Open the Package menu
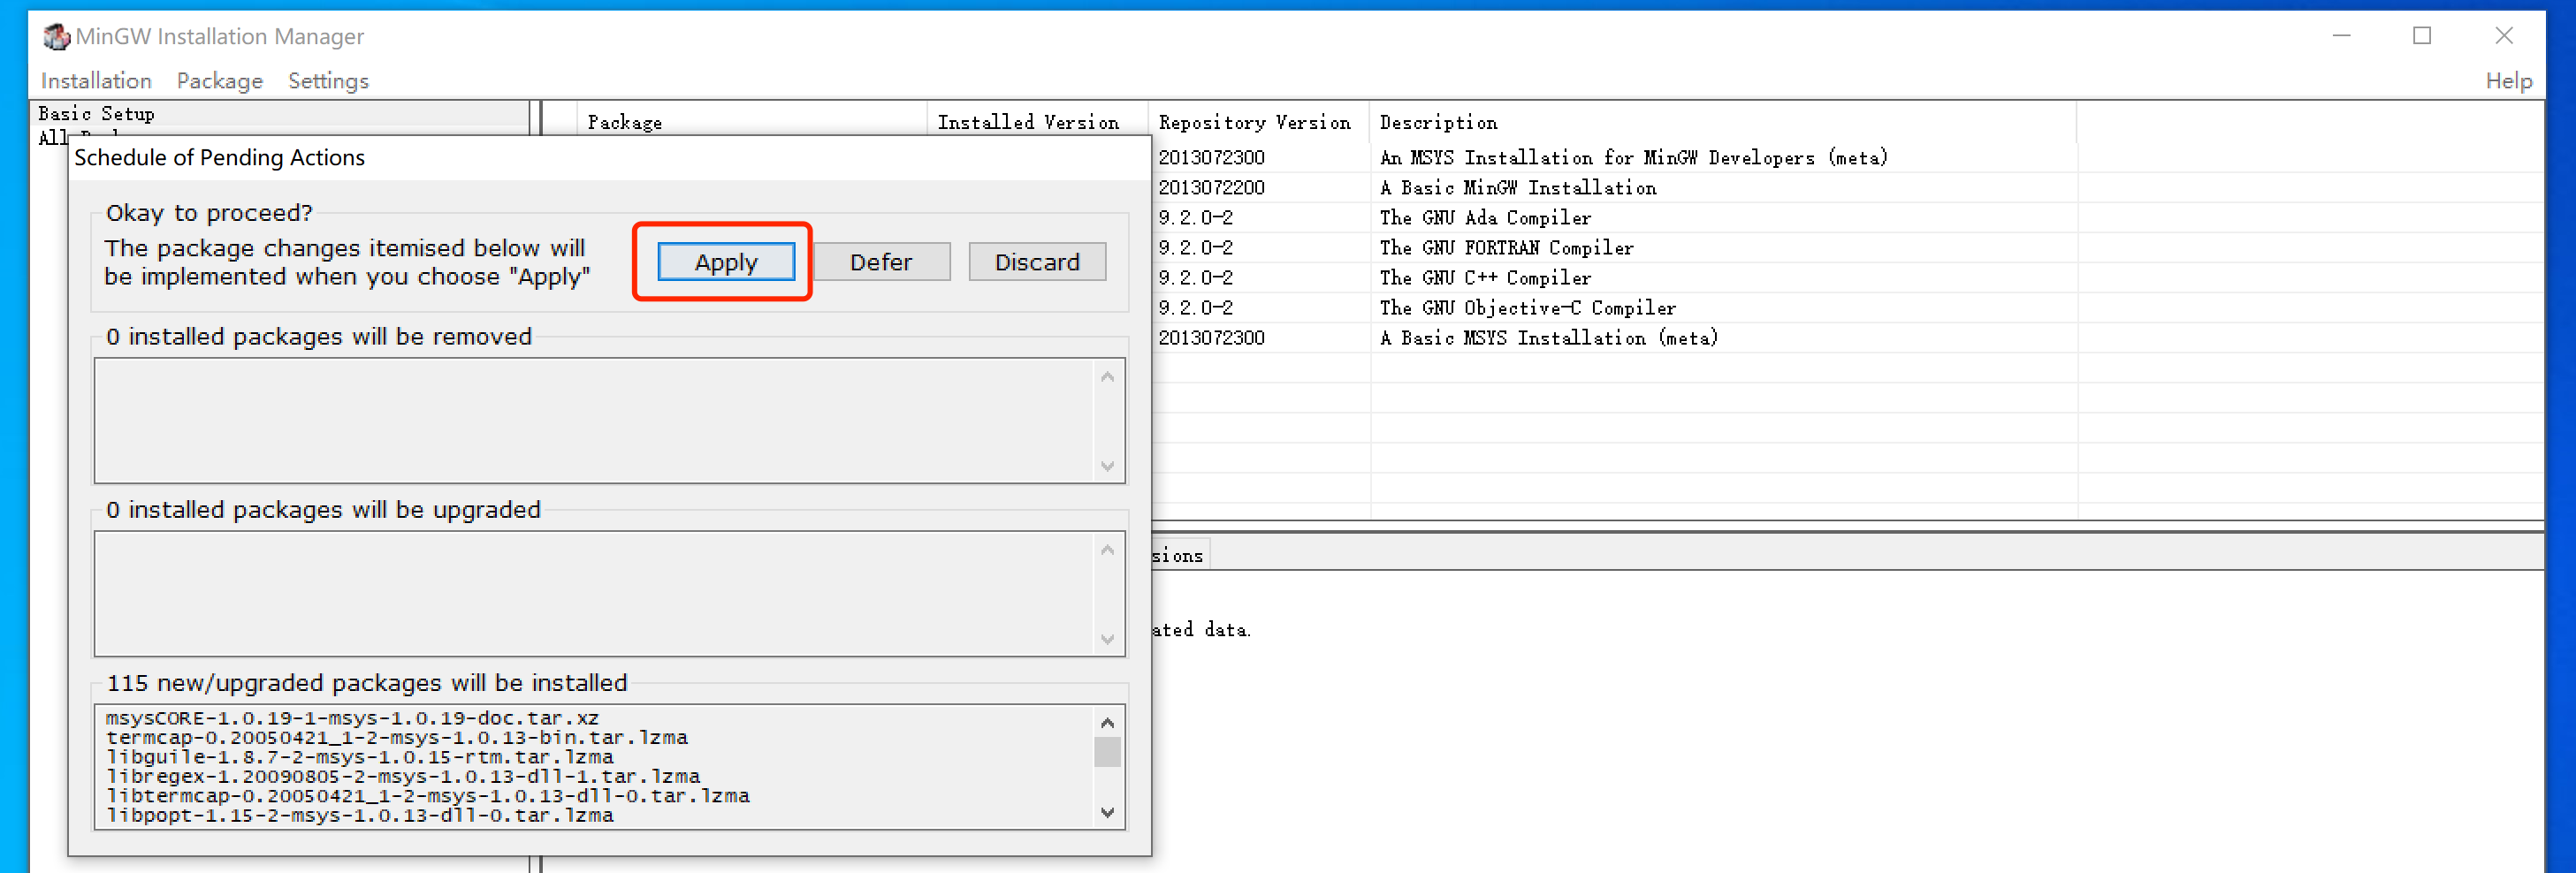The height and width of the screenshot is (873, 2576). (x=220, y=80)
